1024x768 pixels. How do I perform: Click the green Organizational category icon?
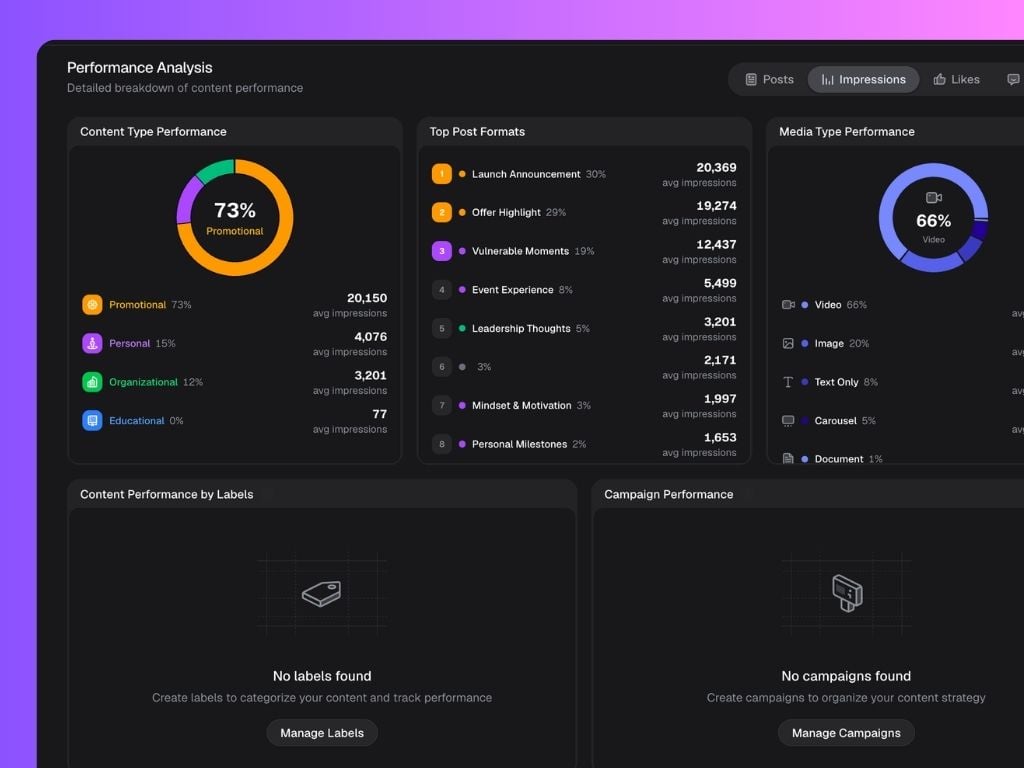click(92, 382)
